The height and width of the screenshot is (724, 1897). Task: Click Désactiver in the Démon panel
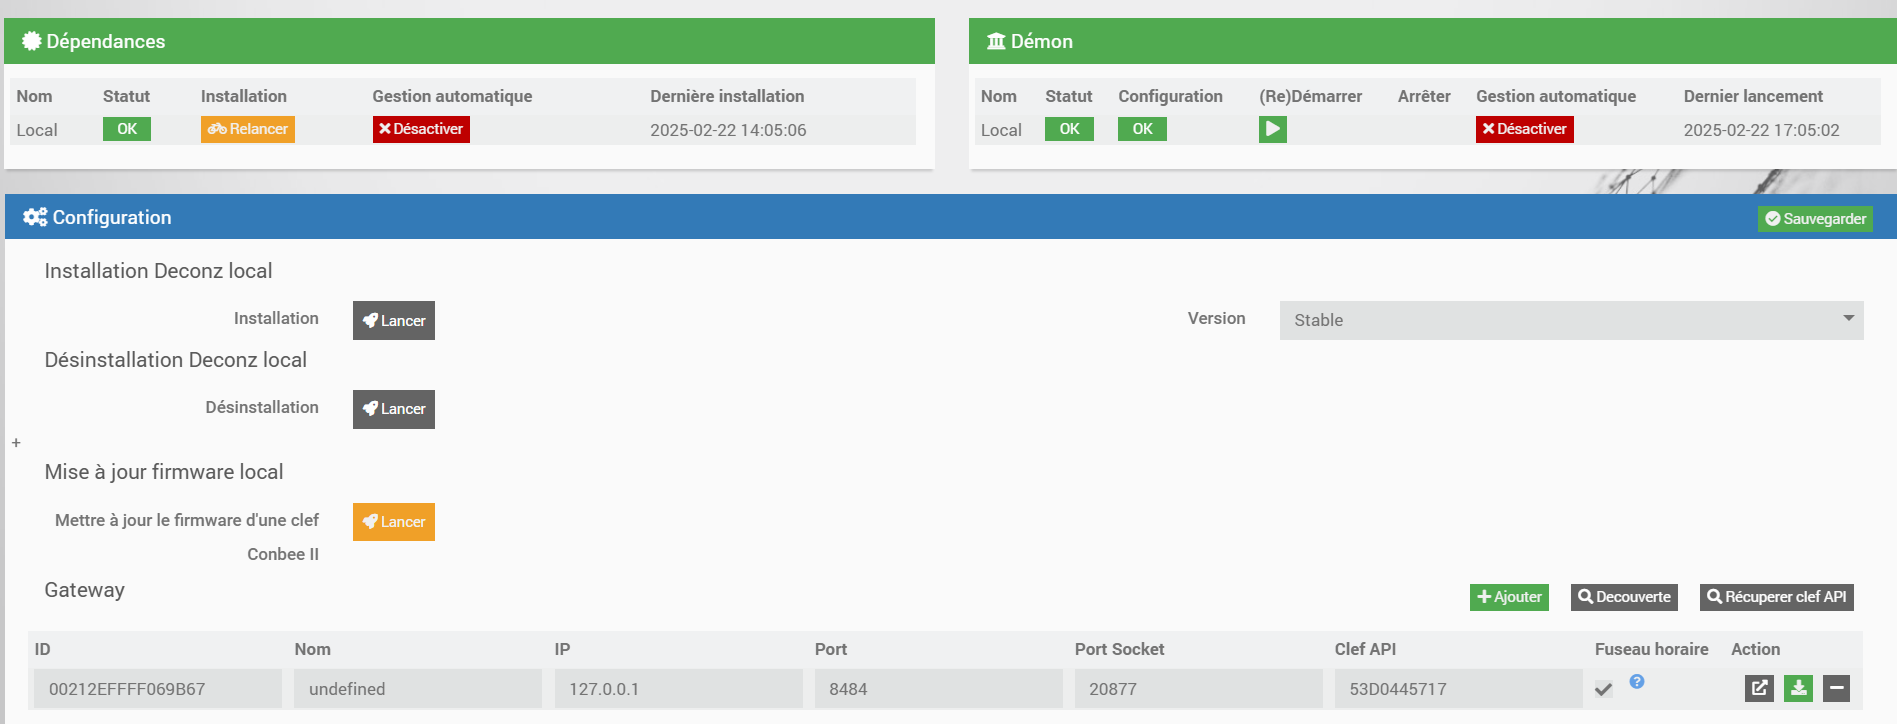(1524, 129)
